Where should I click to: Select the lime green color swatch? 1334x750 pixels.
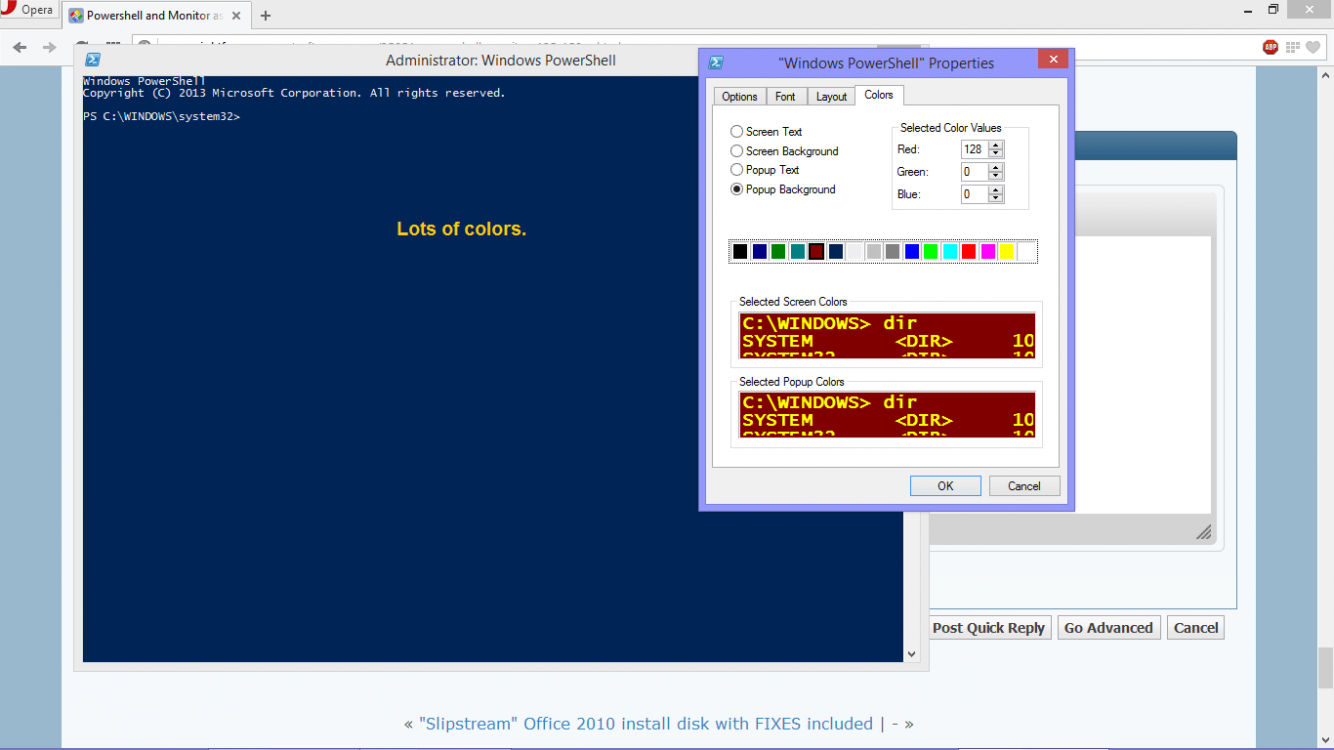pyautogui.click(x=931, y=252)
